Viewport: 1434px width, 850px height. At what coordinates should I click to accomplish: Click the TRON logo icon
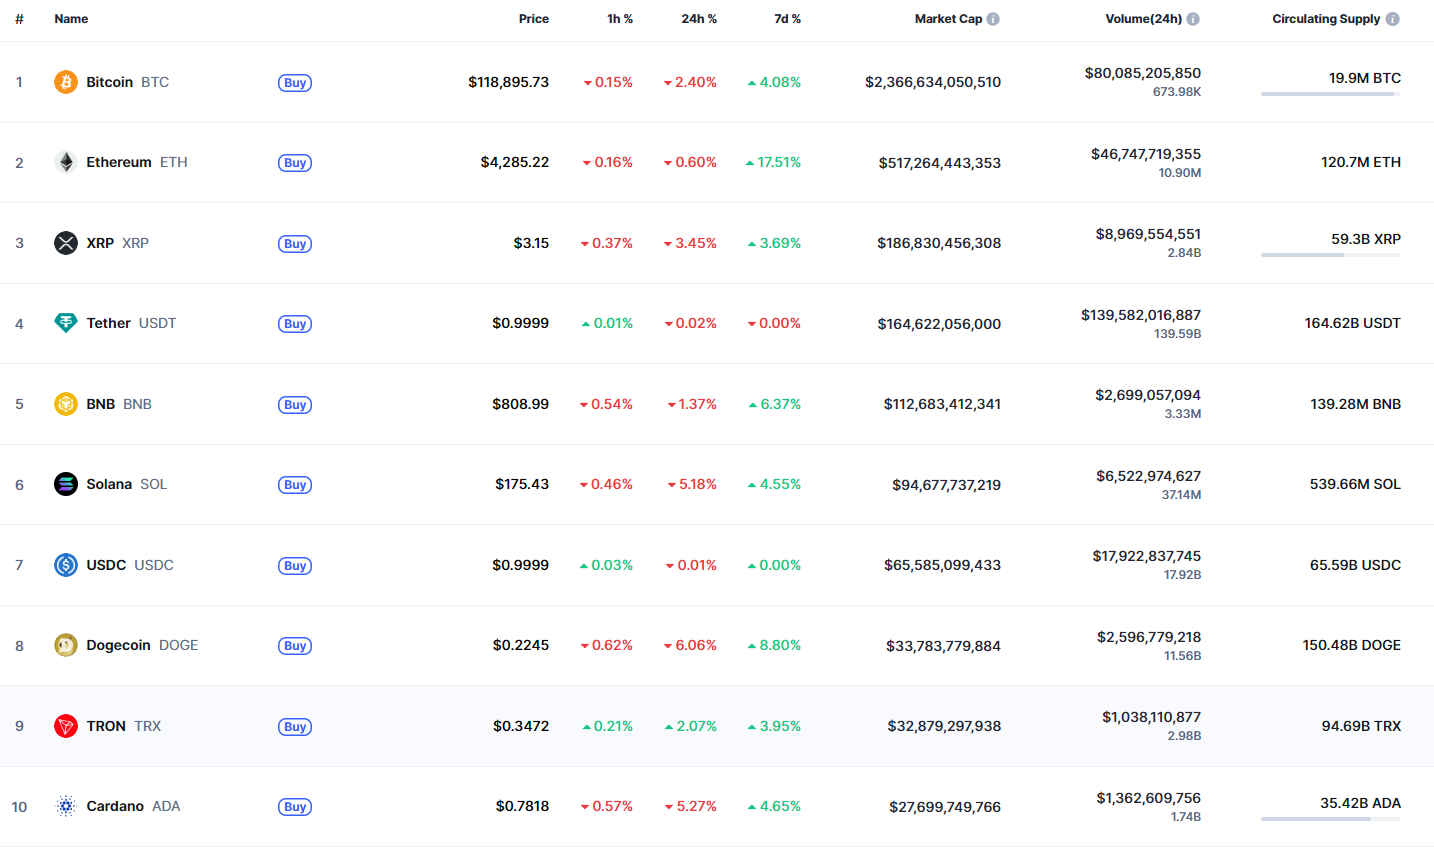[66, 726]
